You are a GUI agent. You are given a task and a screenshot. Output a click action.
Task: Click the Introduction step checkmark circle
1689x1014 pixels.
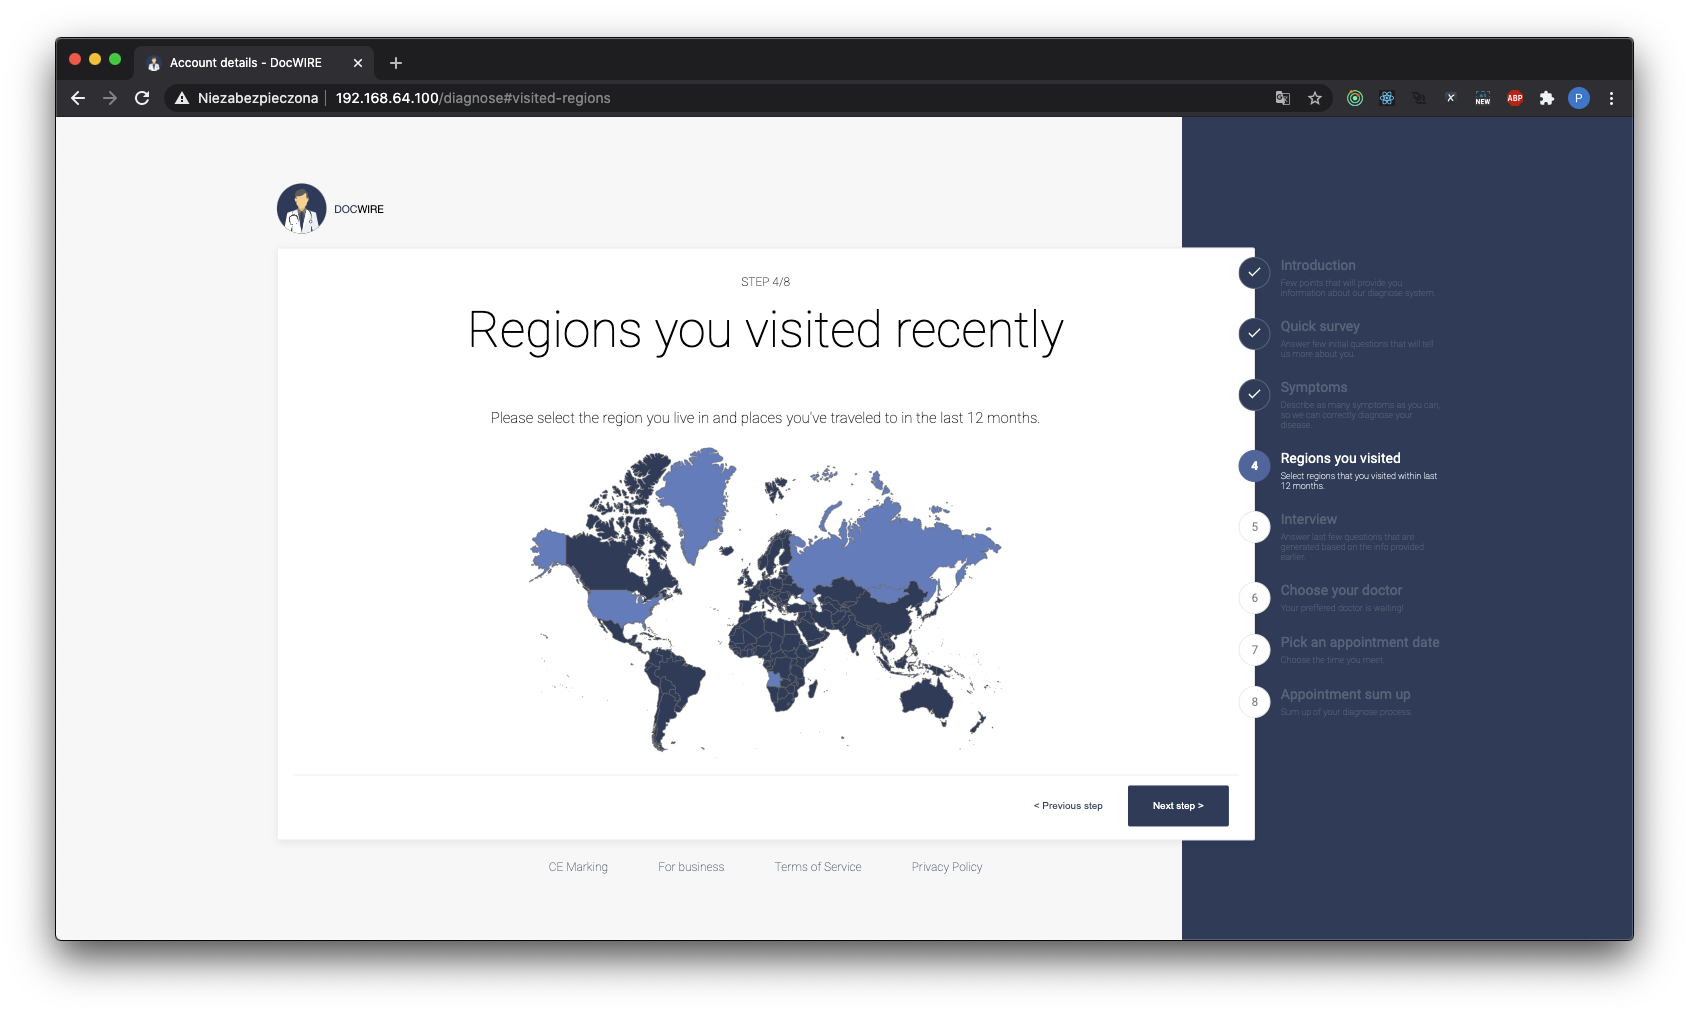pyautogui.click(x=1254, y=272)
